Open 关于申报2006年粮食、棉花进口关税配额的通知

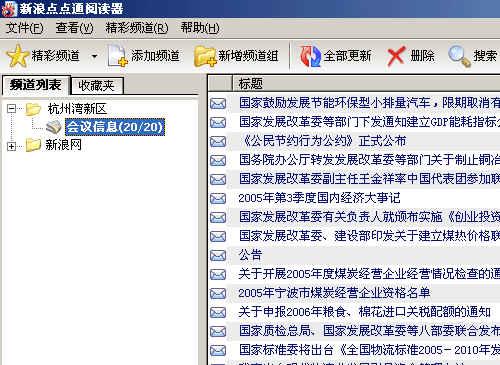click(x=365, y=312)
